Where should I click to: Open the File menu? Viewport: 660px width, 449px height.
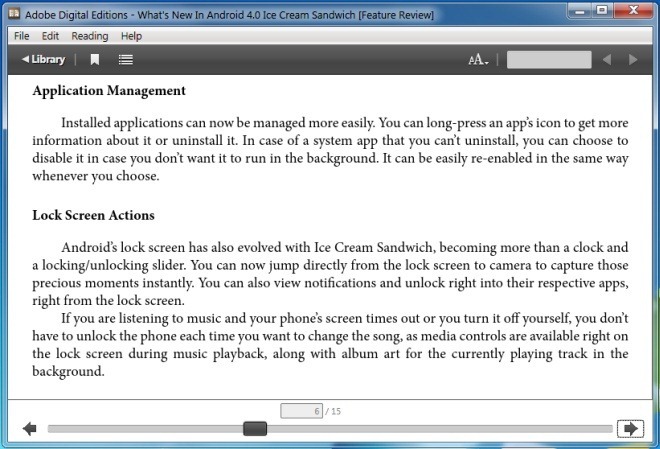(21, 36)
